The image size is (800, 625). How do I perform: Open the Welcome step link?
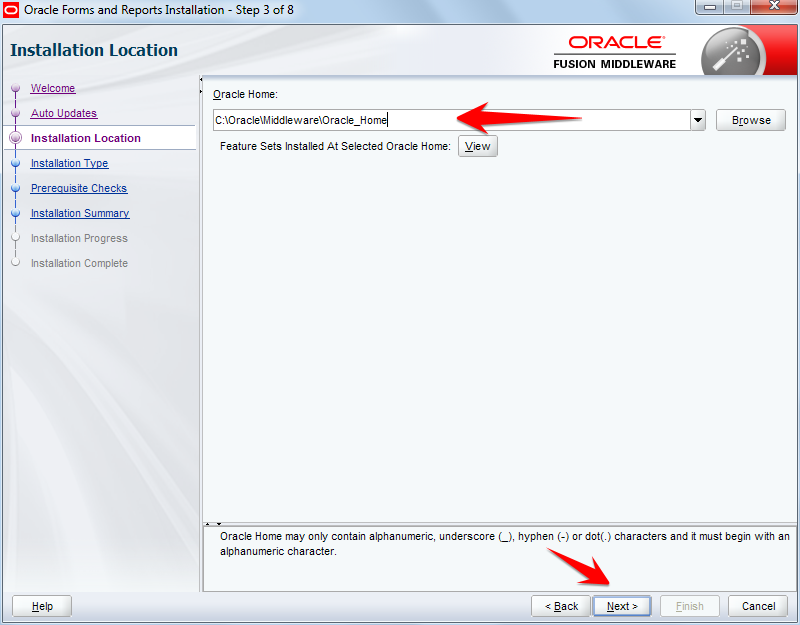(53, 88)
